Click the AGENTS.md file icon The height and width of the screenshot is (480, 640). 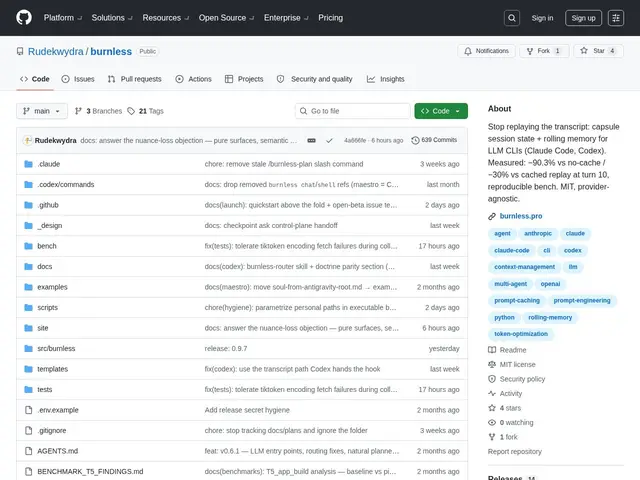coord(29,451)
